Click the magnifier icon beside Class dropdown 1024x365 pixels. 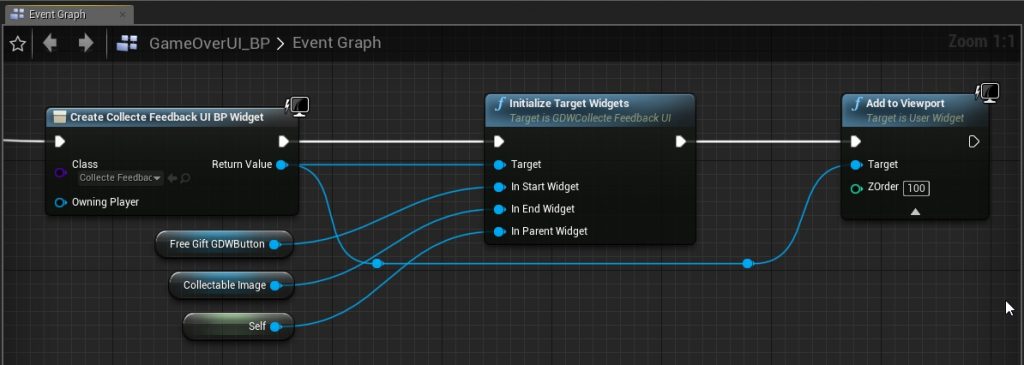(185, 178)
